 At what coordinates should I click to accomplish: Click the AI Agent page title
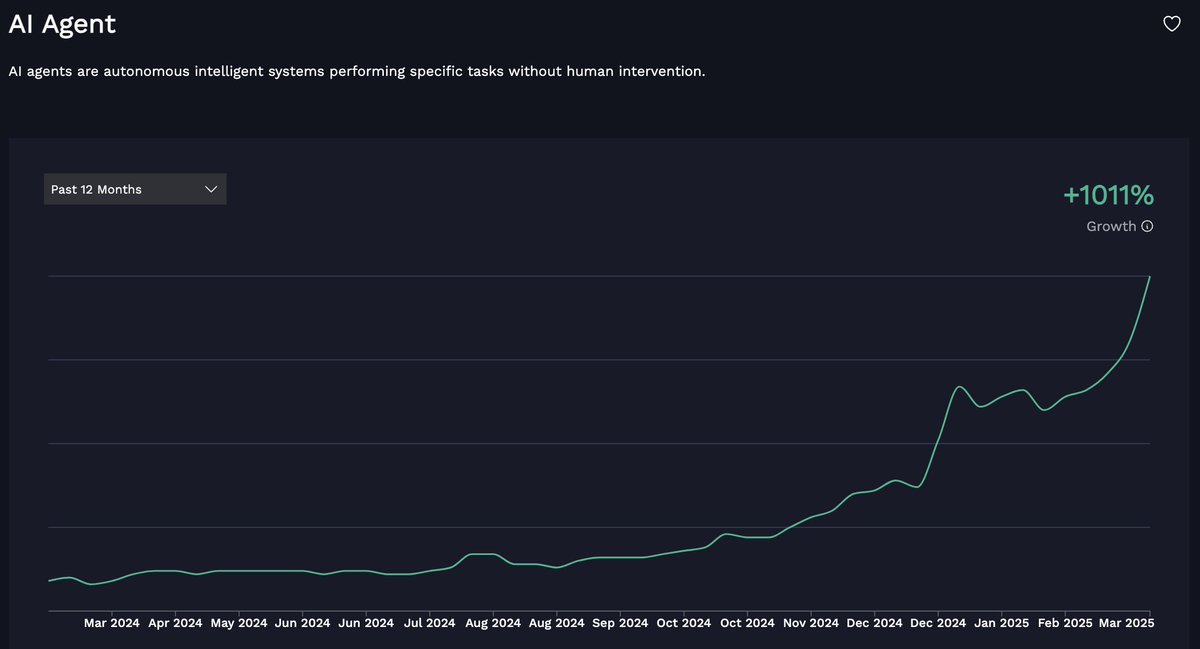(x=62, y=24)
